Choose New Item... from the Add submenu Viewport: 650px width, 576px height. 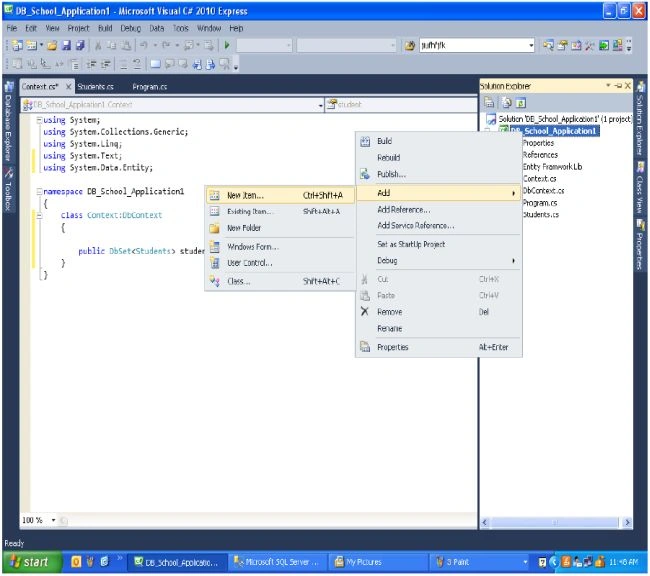click(280, 195)
